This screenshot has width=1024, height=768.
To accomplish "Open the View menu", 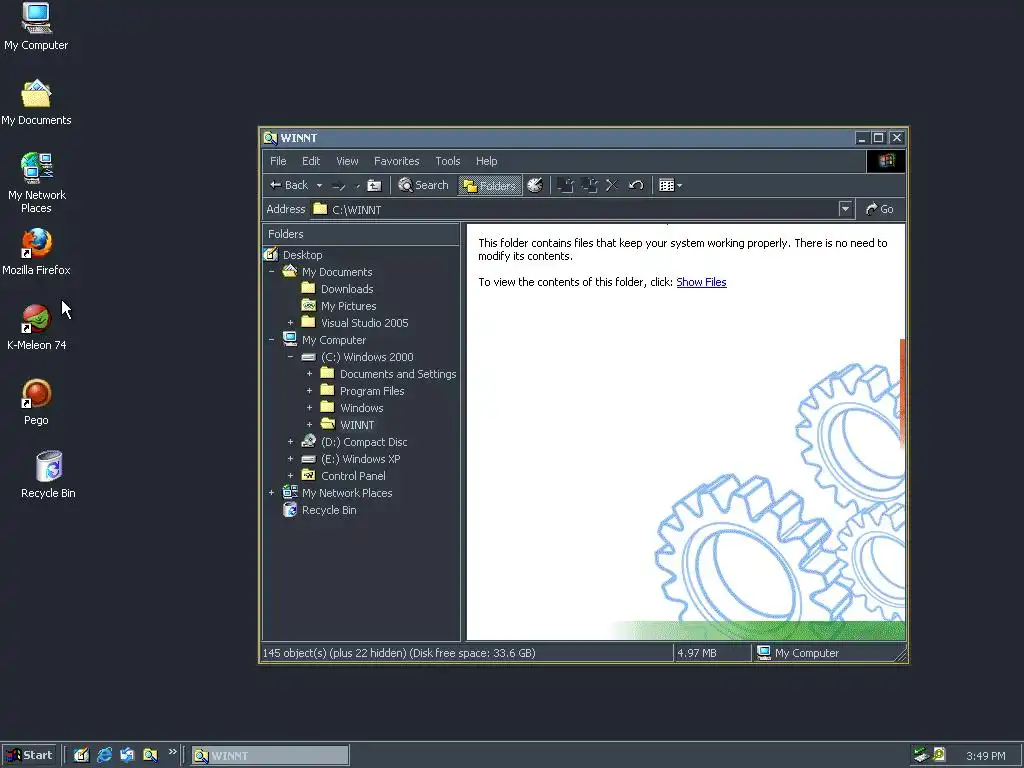I will tap(347, 161).
